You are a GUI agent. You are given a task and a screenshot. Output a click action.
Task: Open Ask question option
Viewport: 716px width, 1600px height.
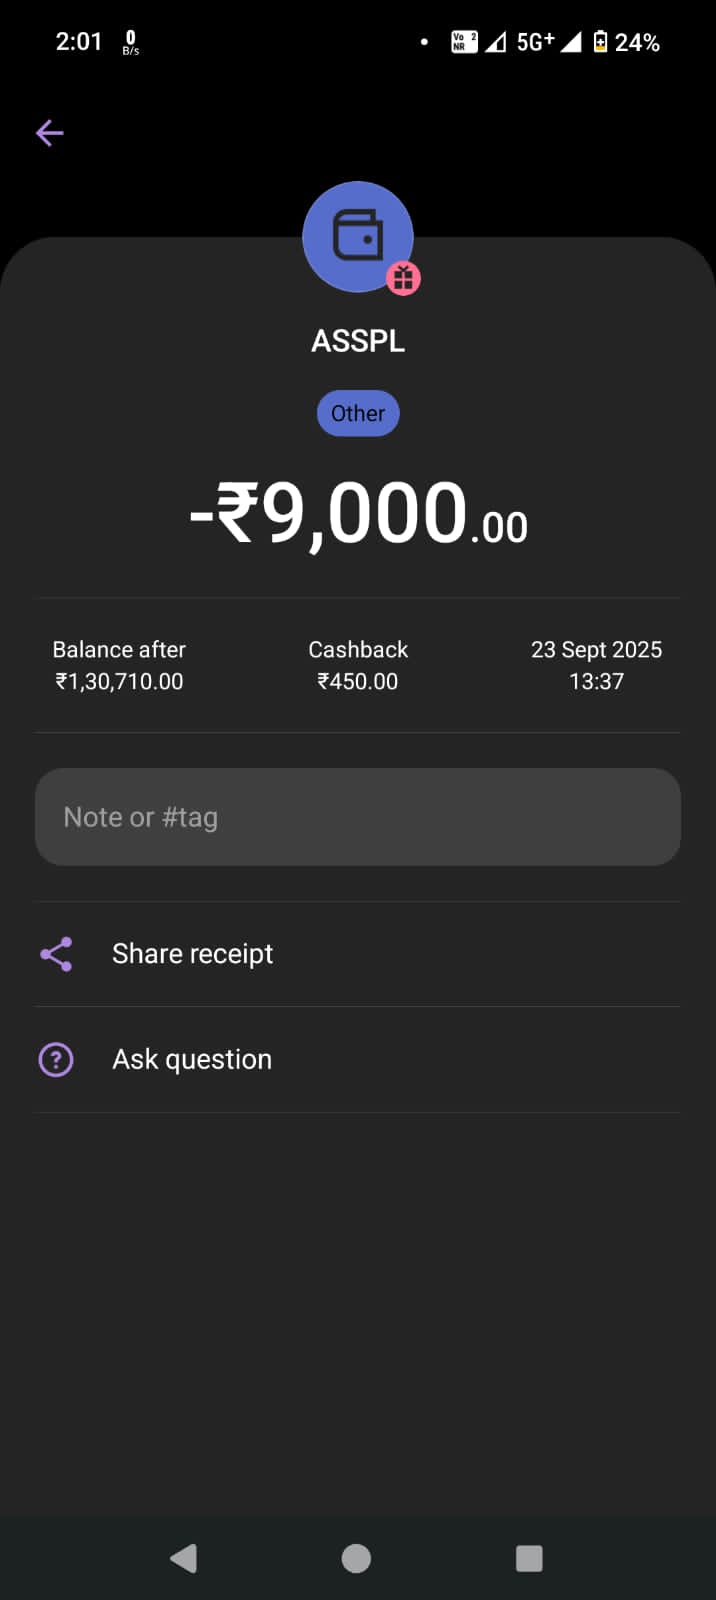(192, 1059)
